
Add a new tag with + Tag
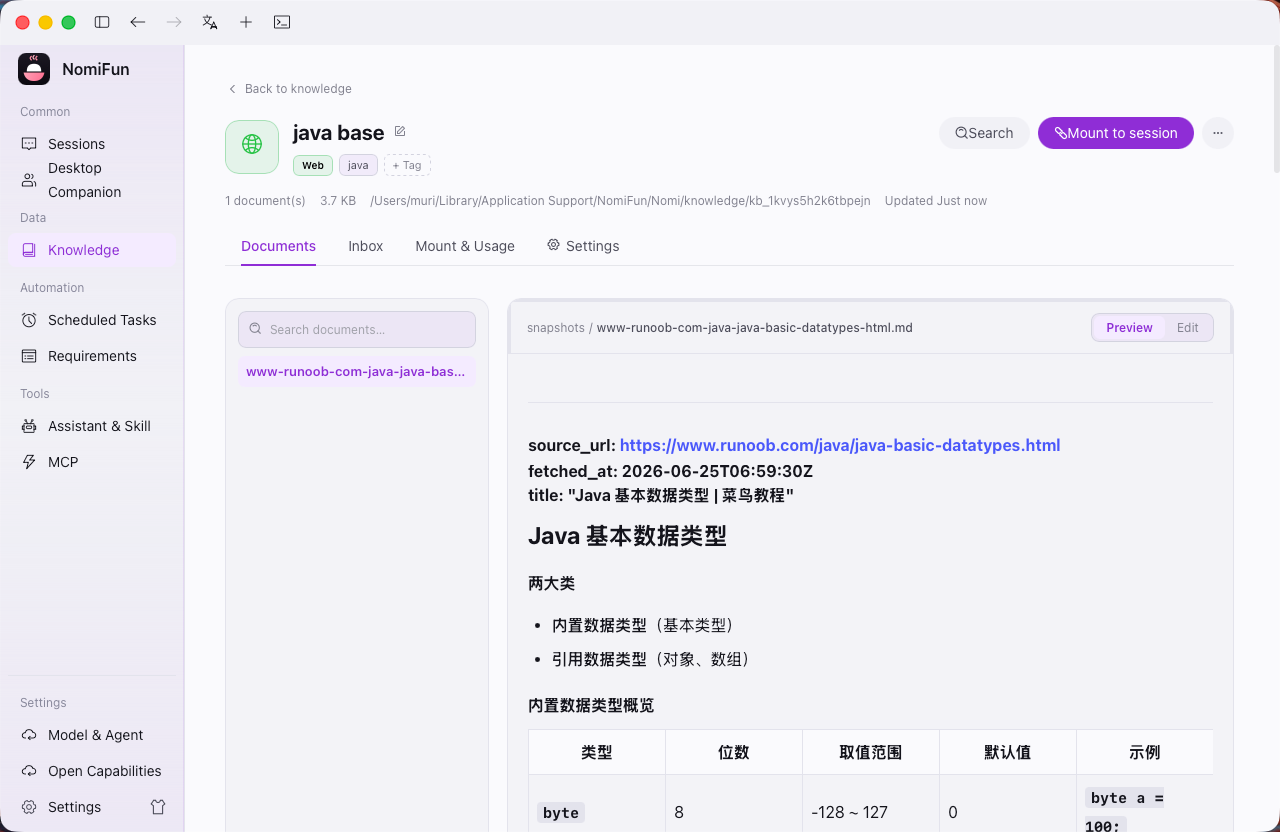407,165
